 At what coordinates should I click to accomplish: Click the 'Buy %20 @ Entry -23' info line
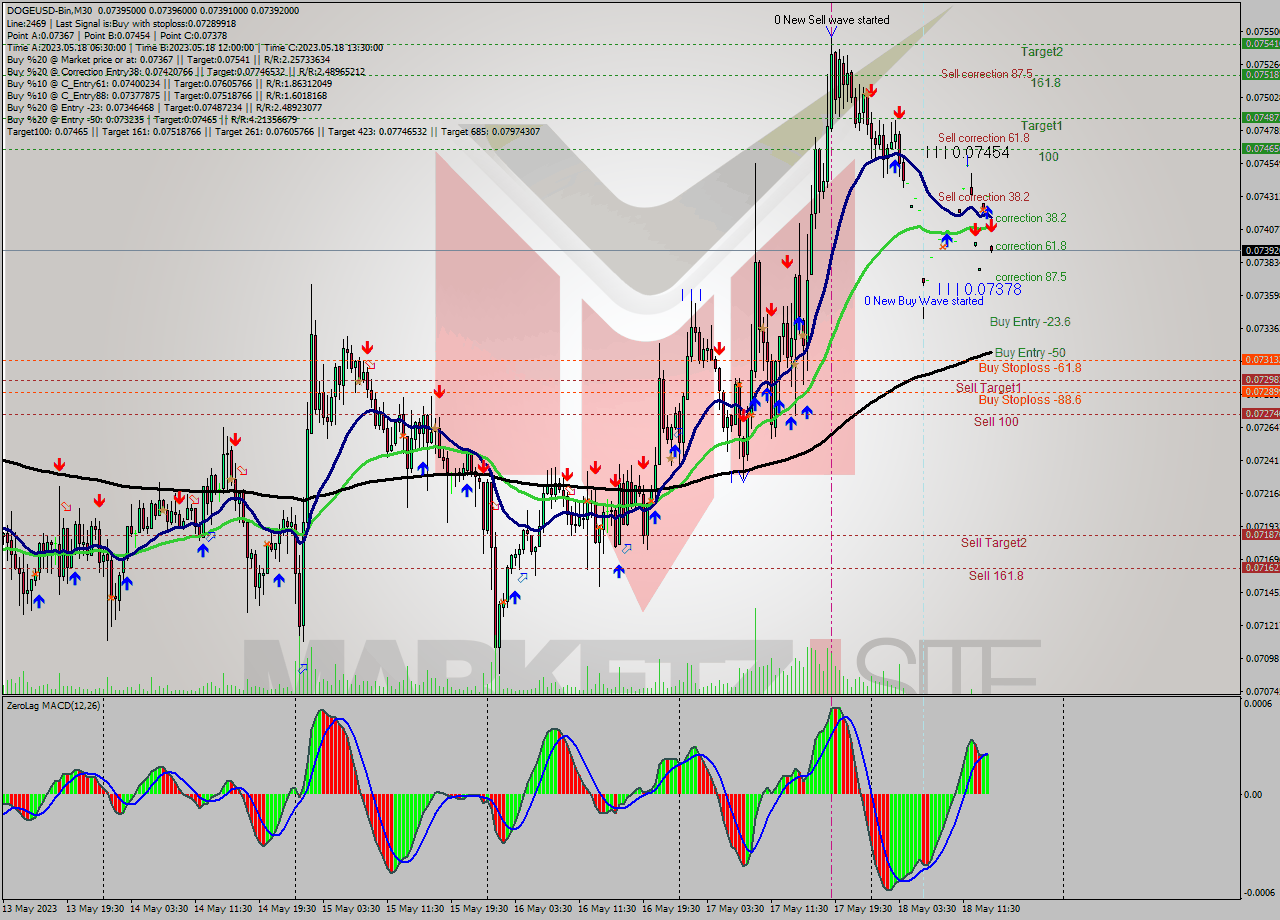[x=164, y=108]
